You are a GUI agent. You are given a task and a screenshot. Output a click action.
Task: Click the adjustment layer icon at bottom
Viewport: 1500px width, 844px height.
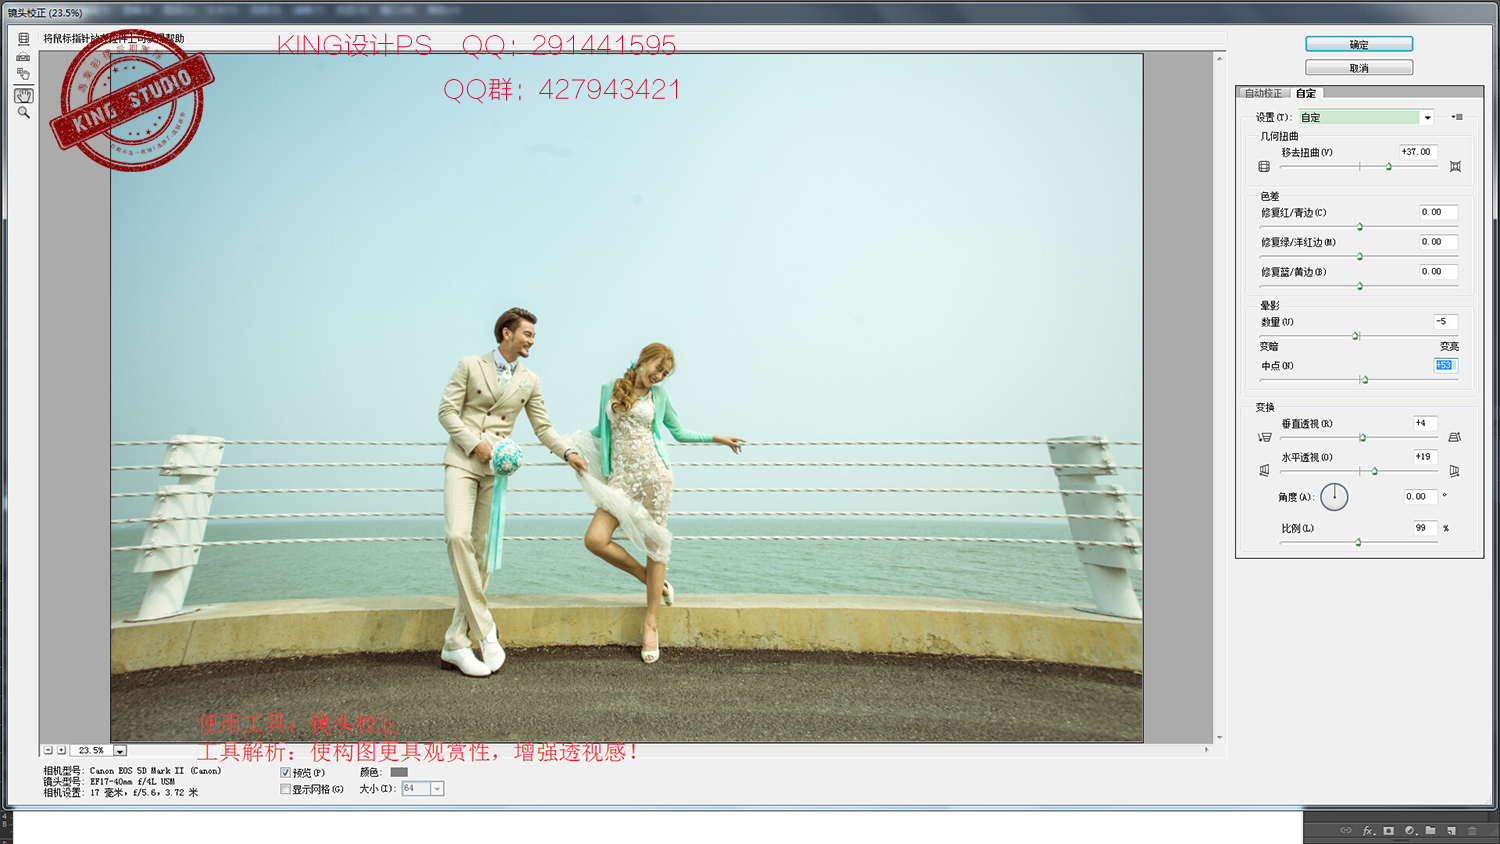[1410, 830]
